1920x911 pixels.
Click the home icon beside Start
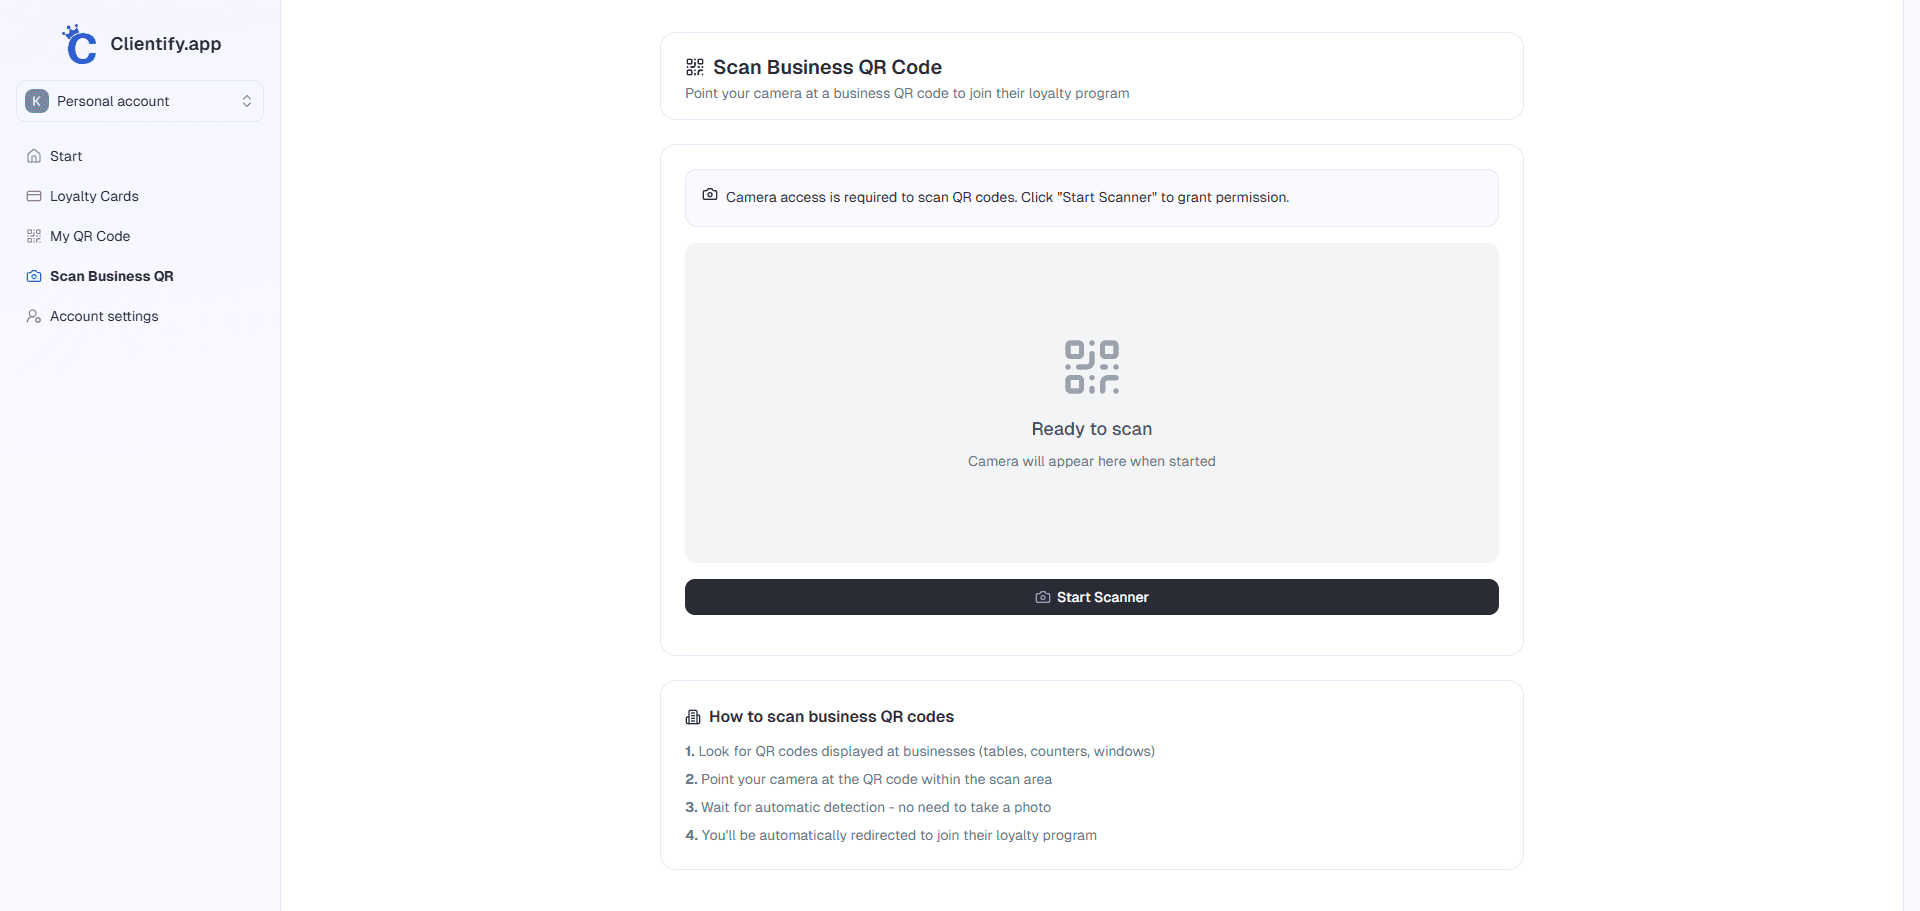[x=34, y=156]
